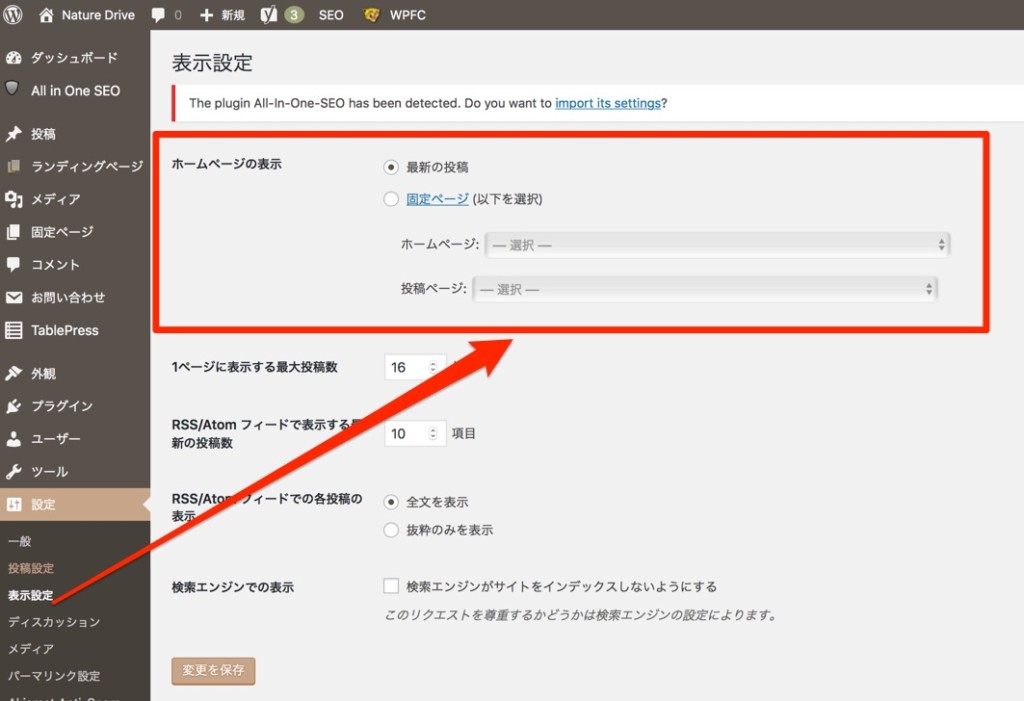Open the プラグイン sidebar menu
The height and width of the screenshot is (701, 1024).
[62, 406]
